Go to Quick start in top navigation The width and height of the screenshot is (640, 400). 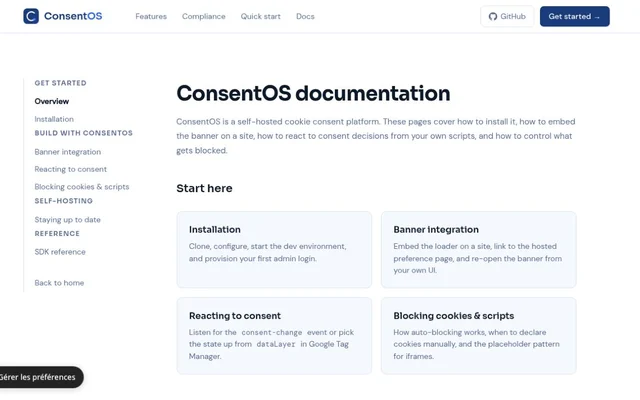(260, 16)
